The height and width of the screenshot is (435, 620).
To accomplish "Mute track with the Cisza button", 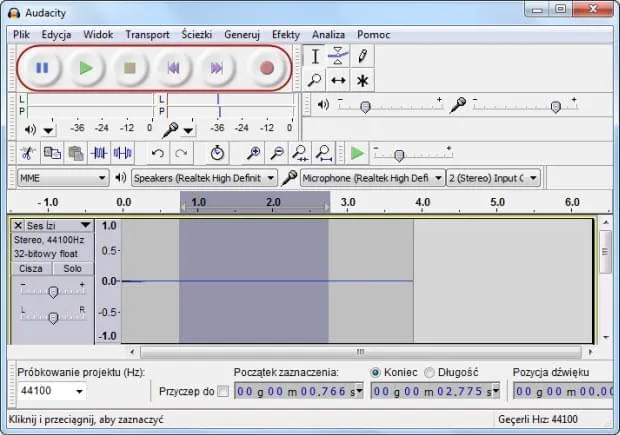I will coord(31,269).
